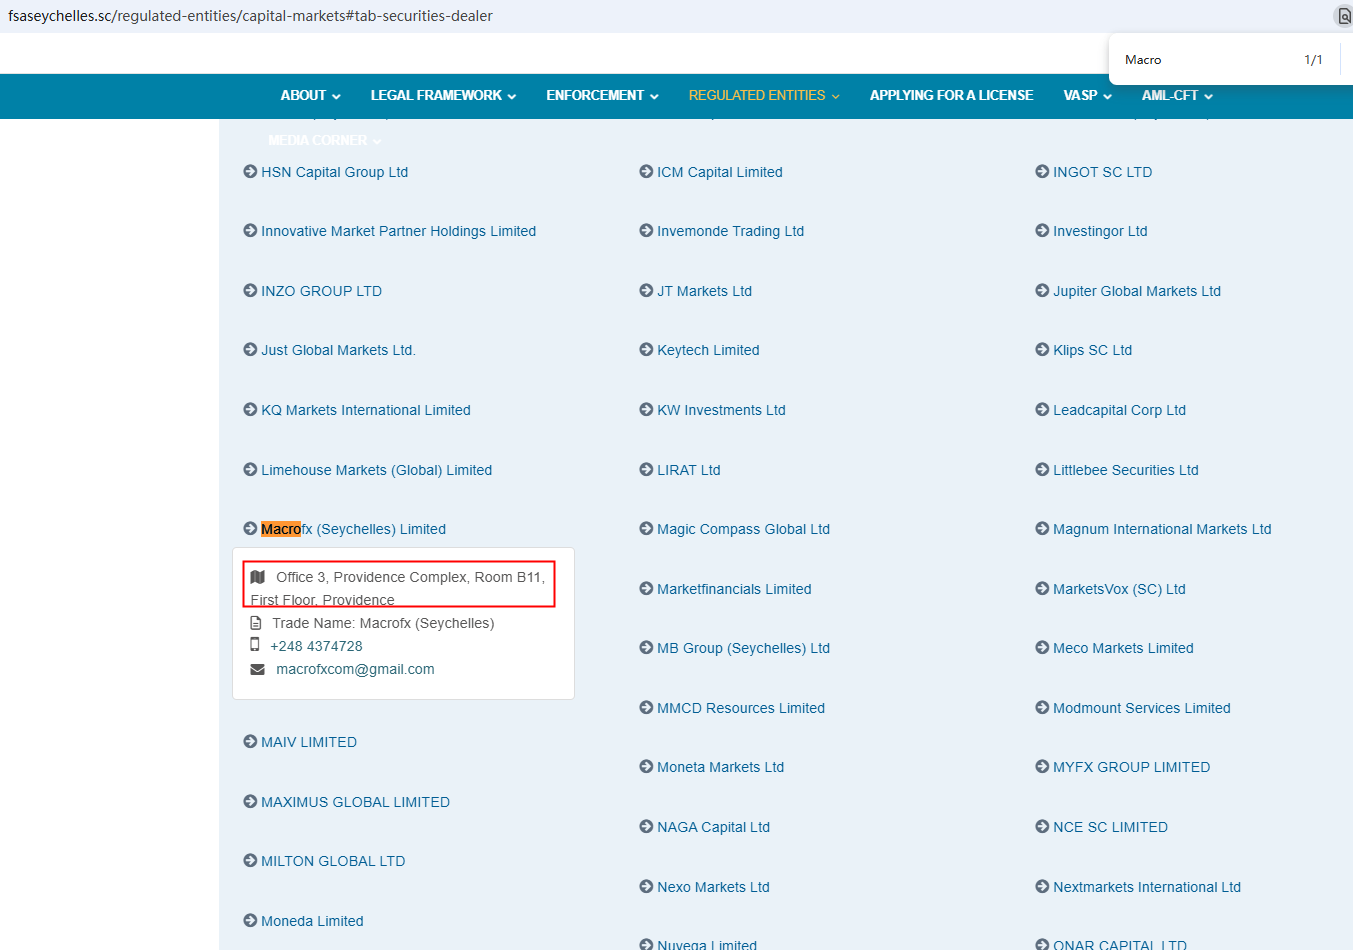Open the macrofxcom@gmail.com email link

355,669
